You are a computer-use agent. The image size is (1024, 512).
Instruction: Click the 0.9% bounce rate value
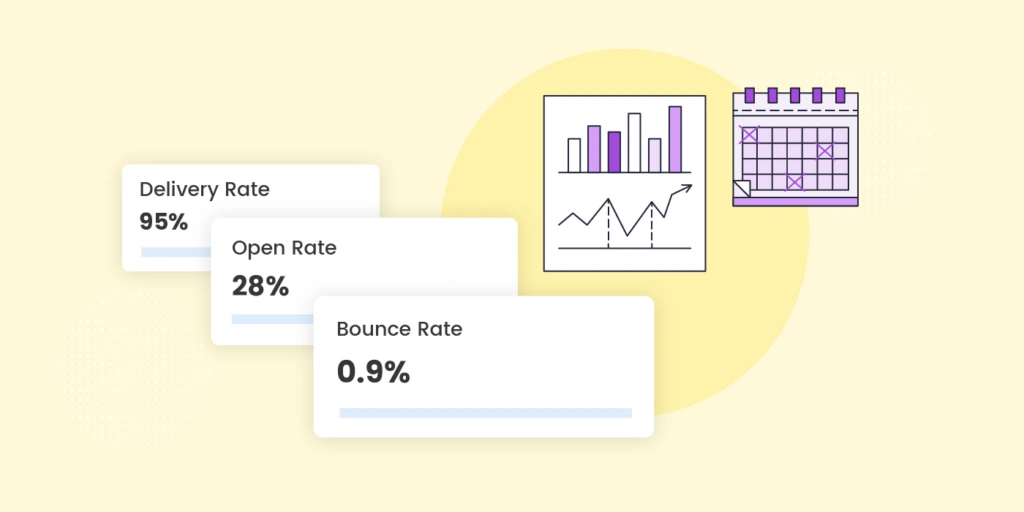(x=373, y=373)
